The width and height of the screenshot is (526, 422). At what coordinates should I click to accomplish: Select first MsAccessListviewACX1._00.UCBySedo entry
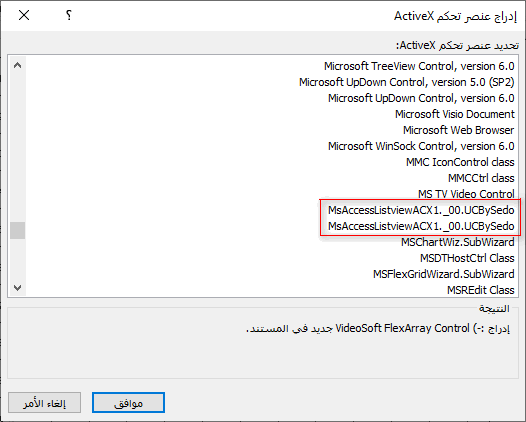point(421,210)
